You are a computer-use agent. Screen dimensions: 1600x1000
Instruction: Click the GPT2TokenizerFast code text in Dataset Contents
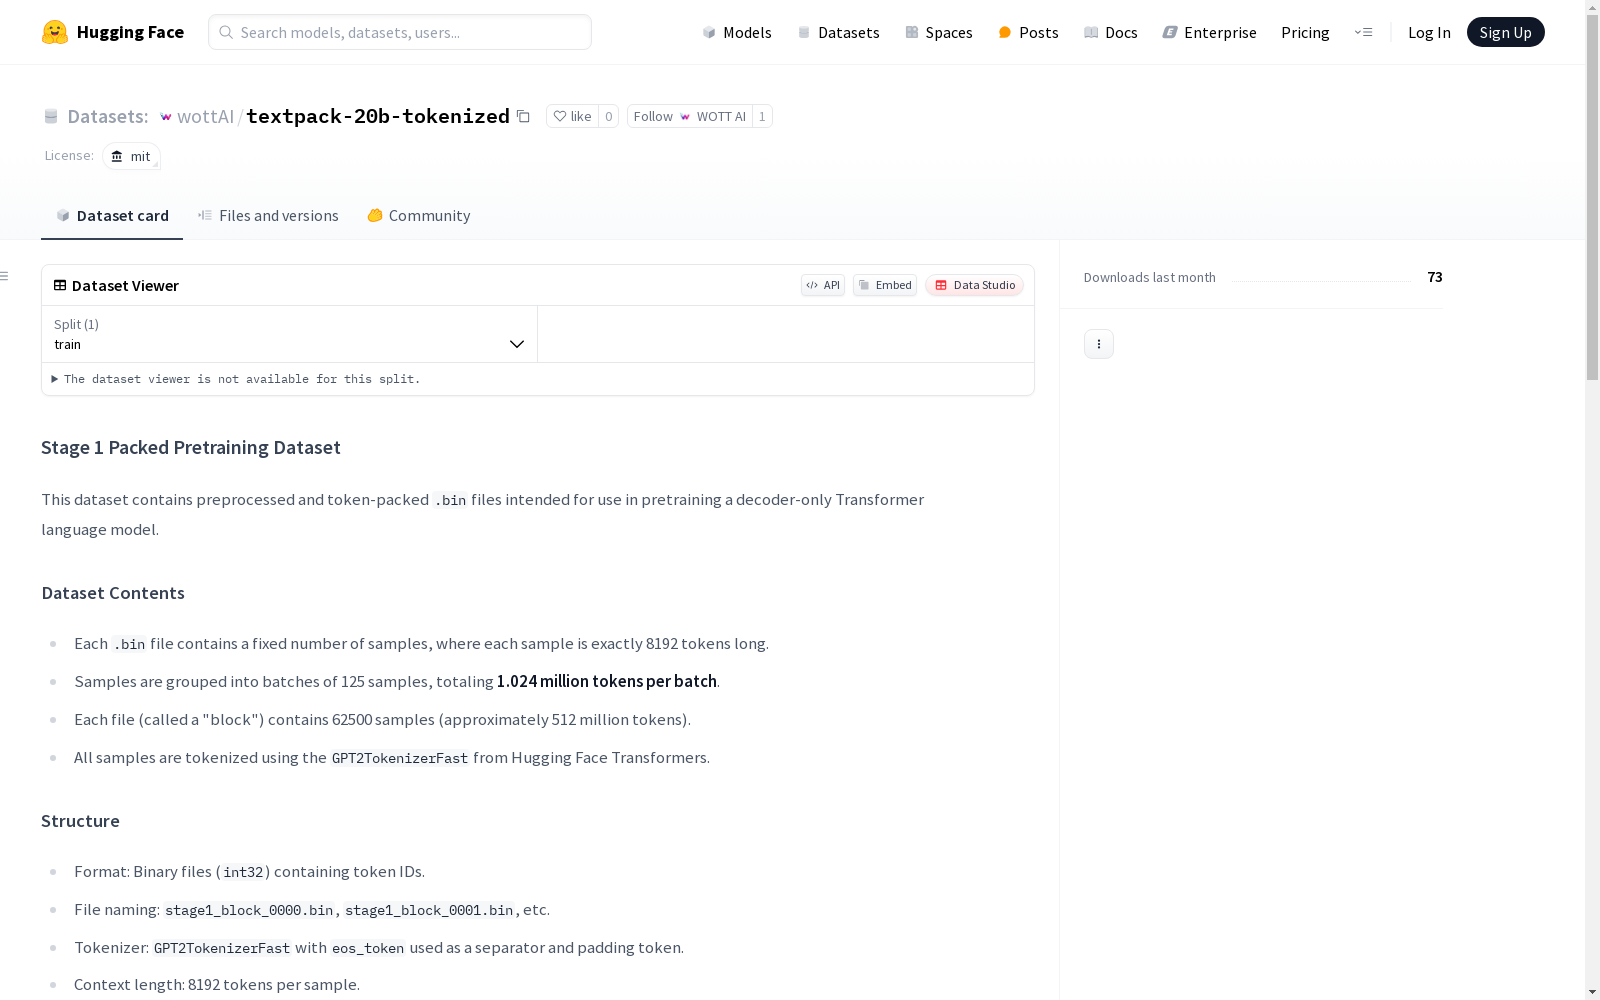click(400, 758)
